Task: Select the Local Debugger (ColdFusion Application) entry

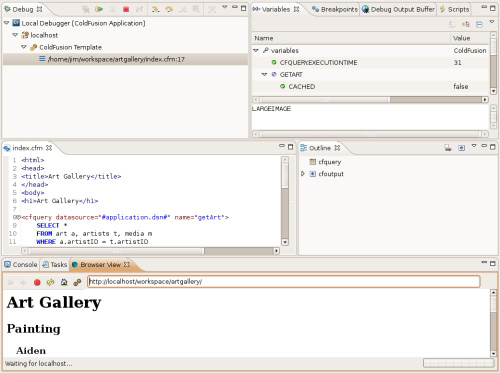Action: tap(83, 23)
